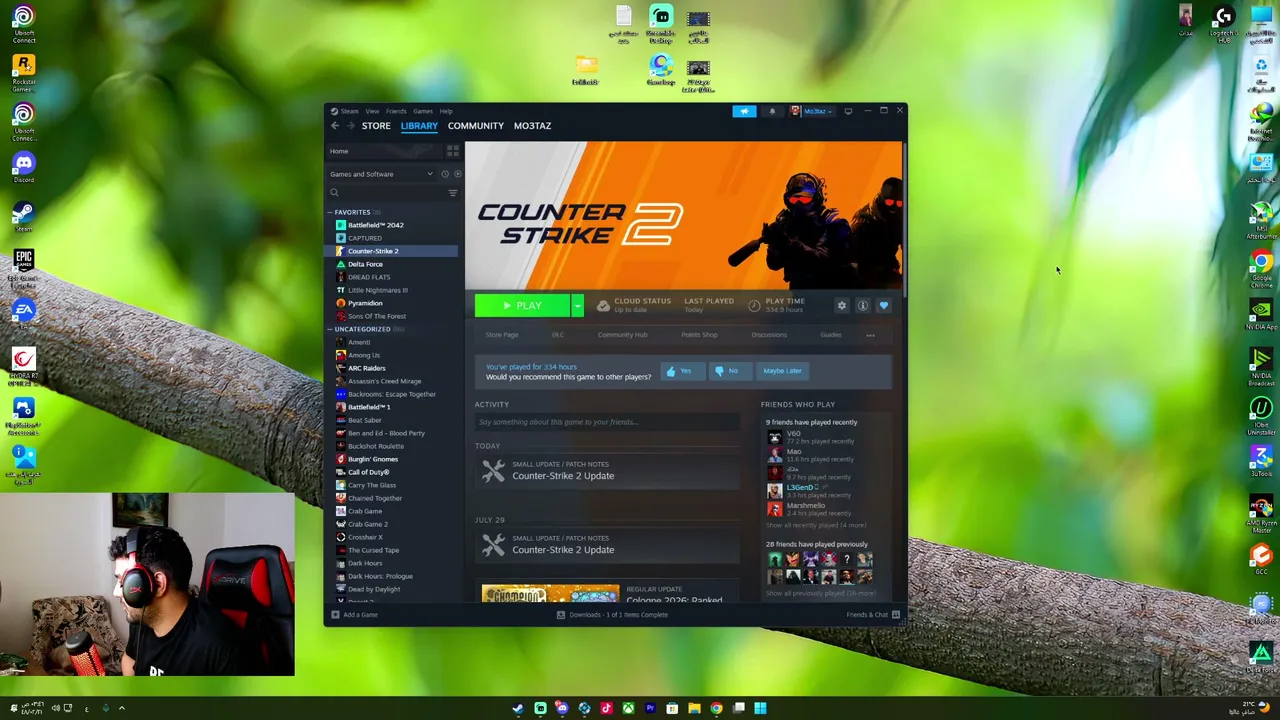
Task: Show more game links ellipsis menu
Action: [870, 335]
